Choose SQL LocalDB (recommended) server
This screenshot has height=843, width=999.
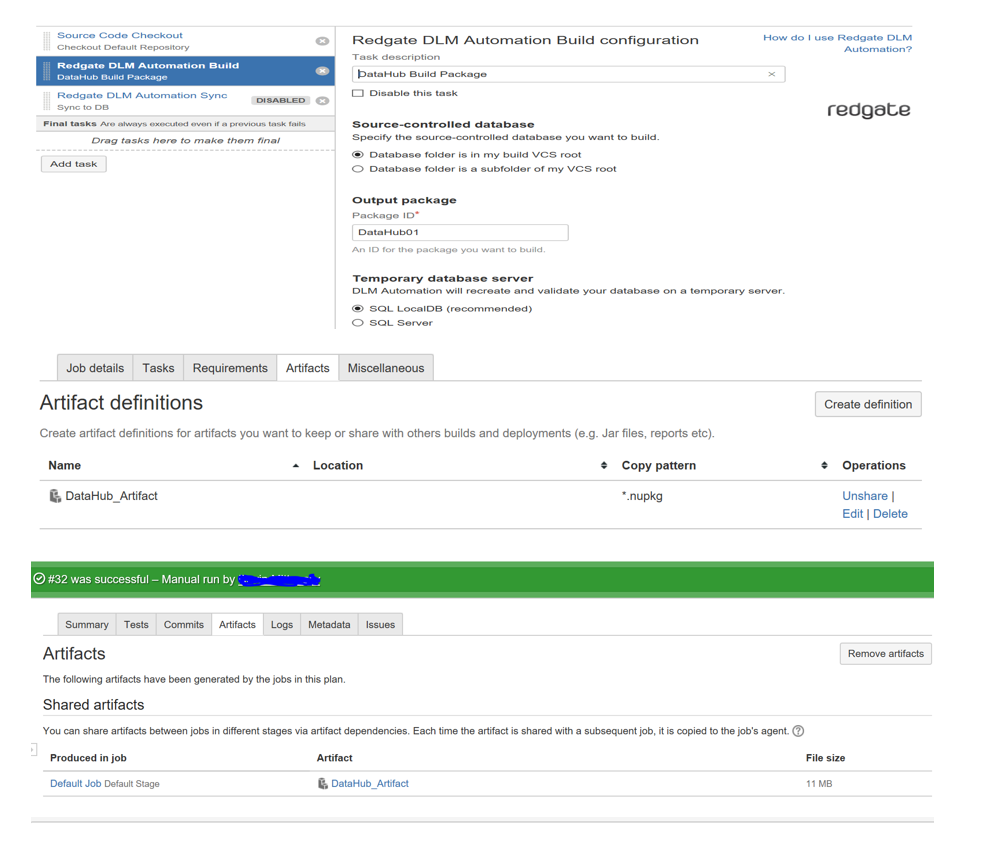point(358,308)
